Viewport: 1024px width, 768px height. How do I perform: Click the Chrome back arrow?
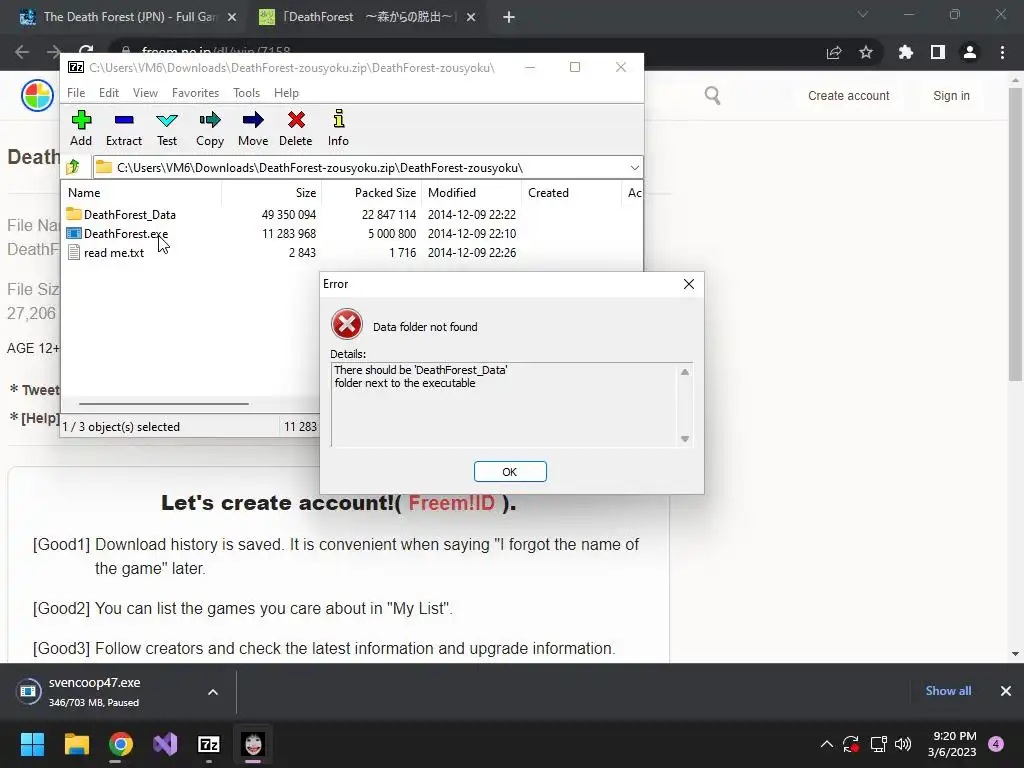(22, 52)
